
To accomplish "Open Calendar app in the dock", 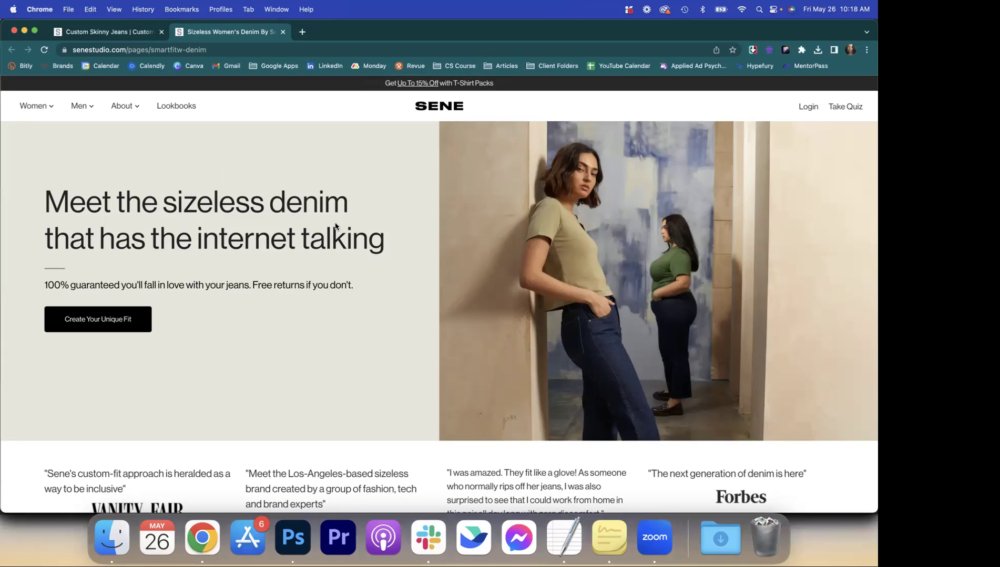I will (x=157, y=537).
